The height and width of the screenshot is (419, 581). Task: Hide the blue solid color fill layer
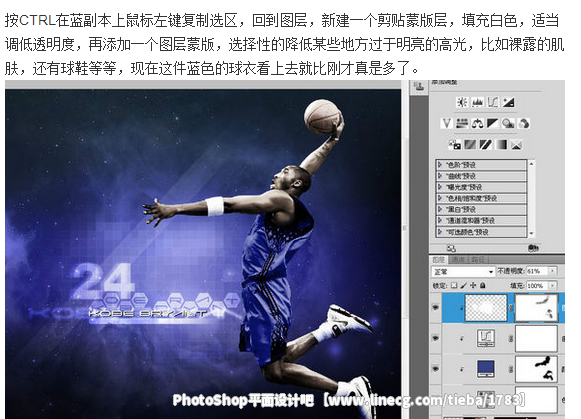point(436,369)
